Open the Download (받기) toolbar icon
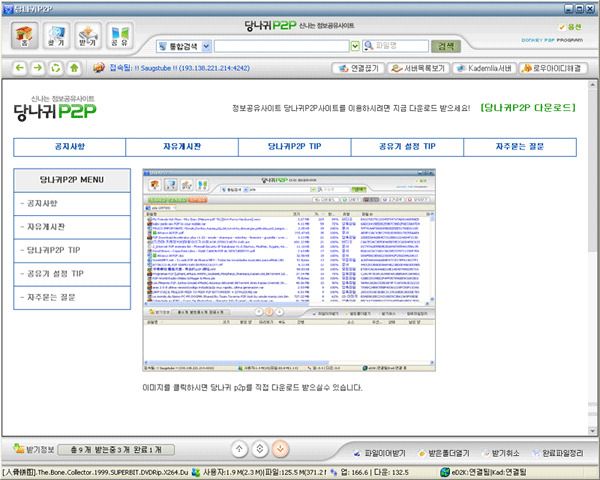The height and width of the screenshot is (480, 600). click(88, 36)
